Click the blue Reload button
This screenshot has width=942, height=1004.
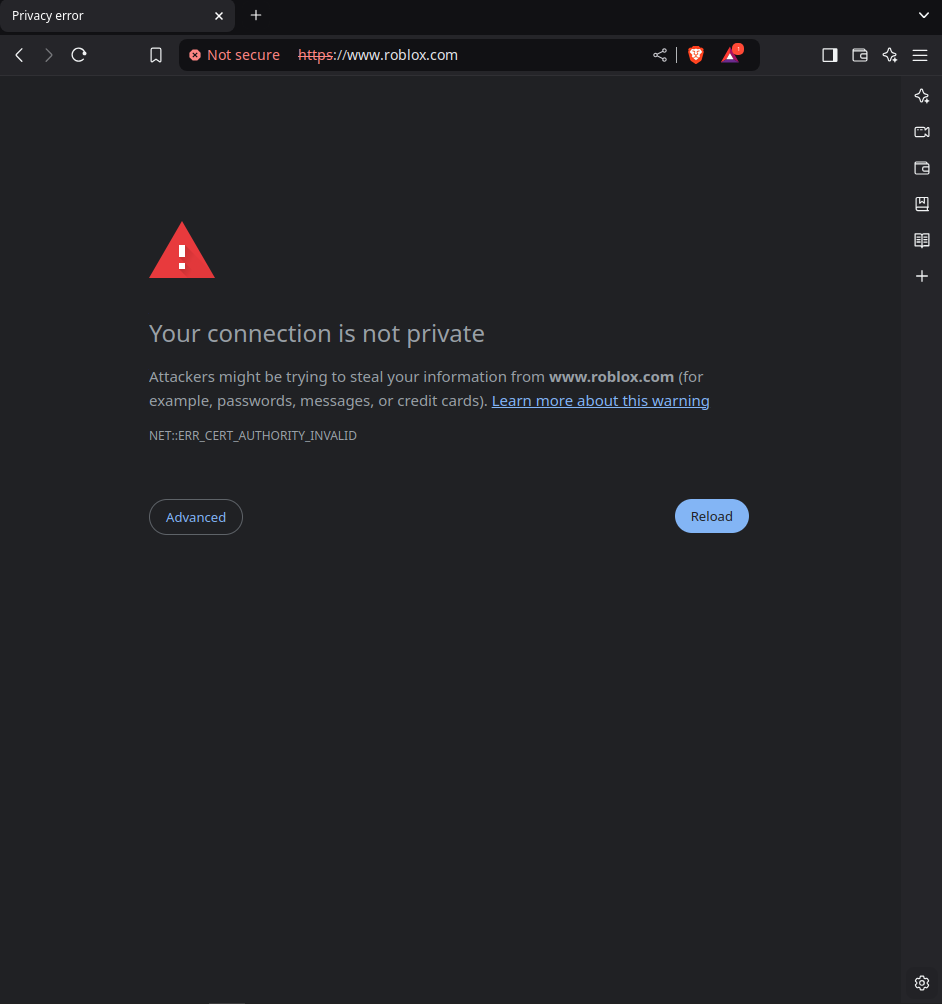pyautogui.click(x=711, y=516)
